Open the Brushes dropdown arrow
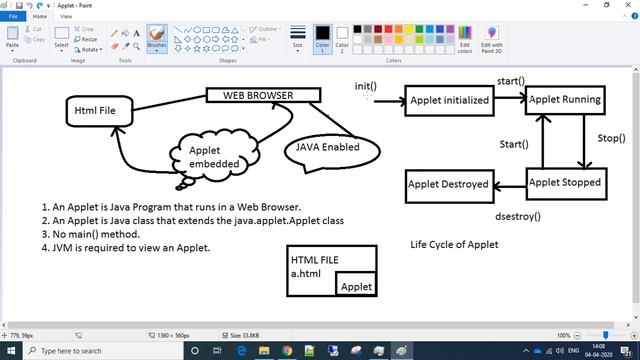 click(x=157, y=51)
